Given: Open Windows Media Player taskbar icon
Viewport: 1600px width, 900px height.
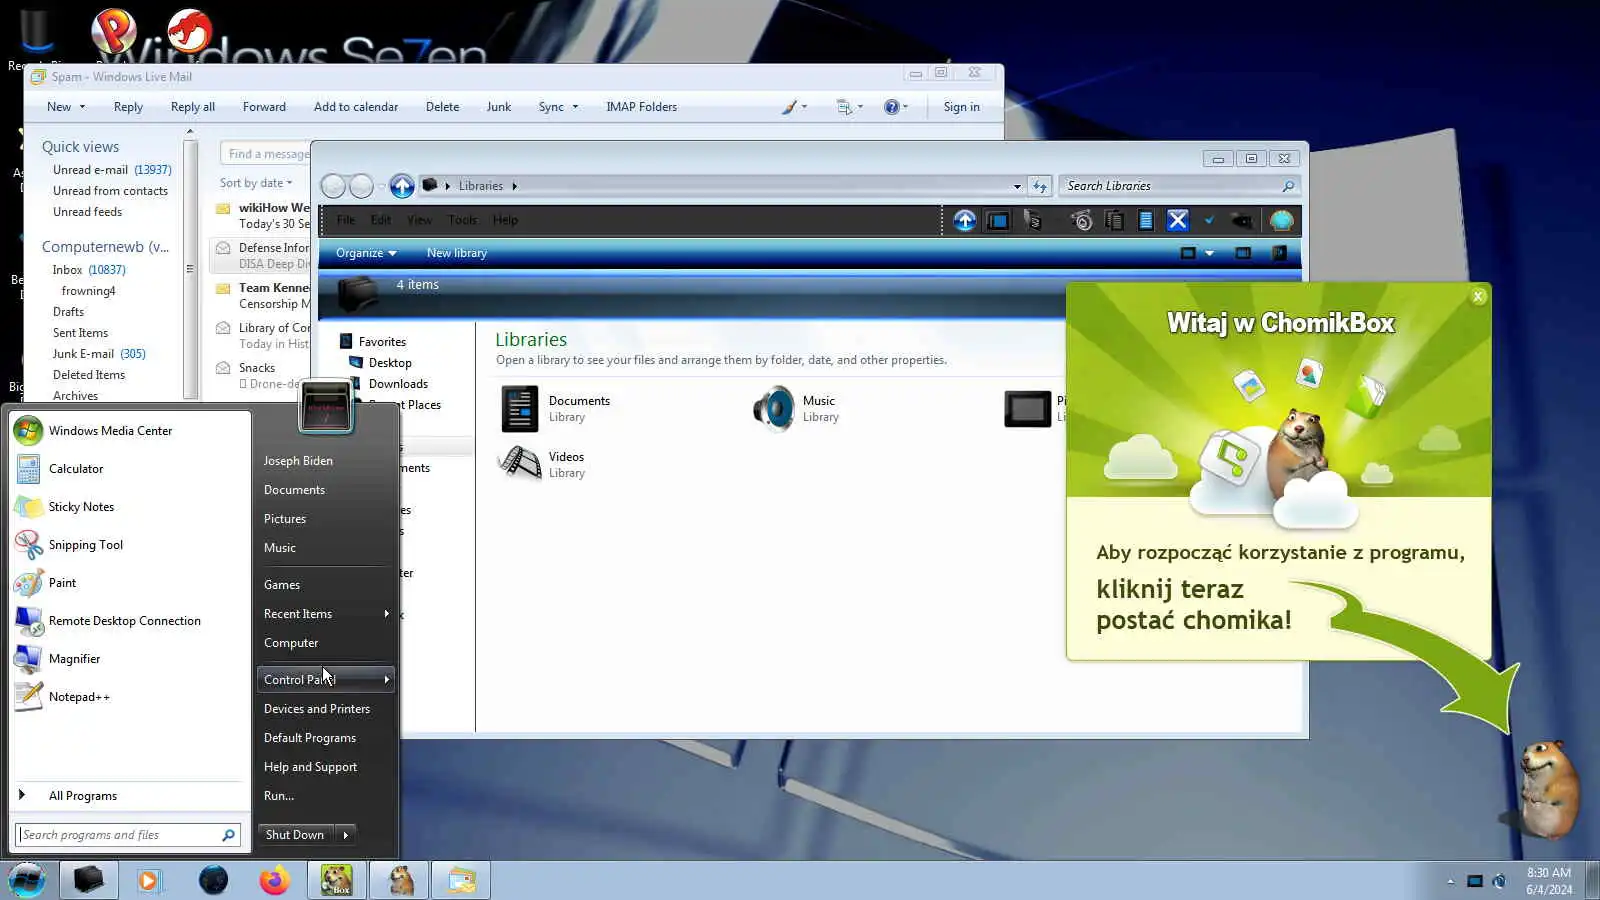Looking at the screenshot, I should click(150, 880).
